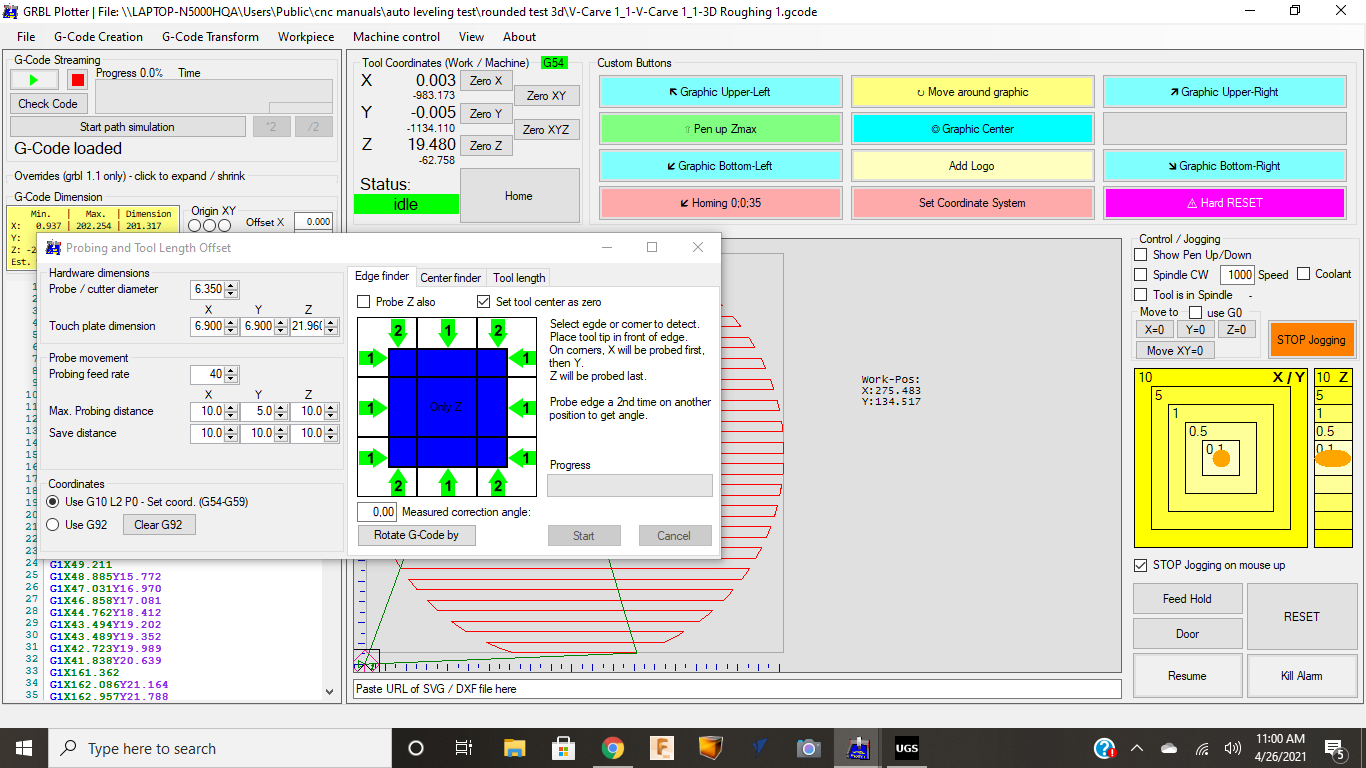Toggle Show Pen Up/Down checkbox
1366x768 pixels.
pos(1141,255)
